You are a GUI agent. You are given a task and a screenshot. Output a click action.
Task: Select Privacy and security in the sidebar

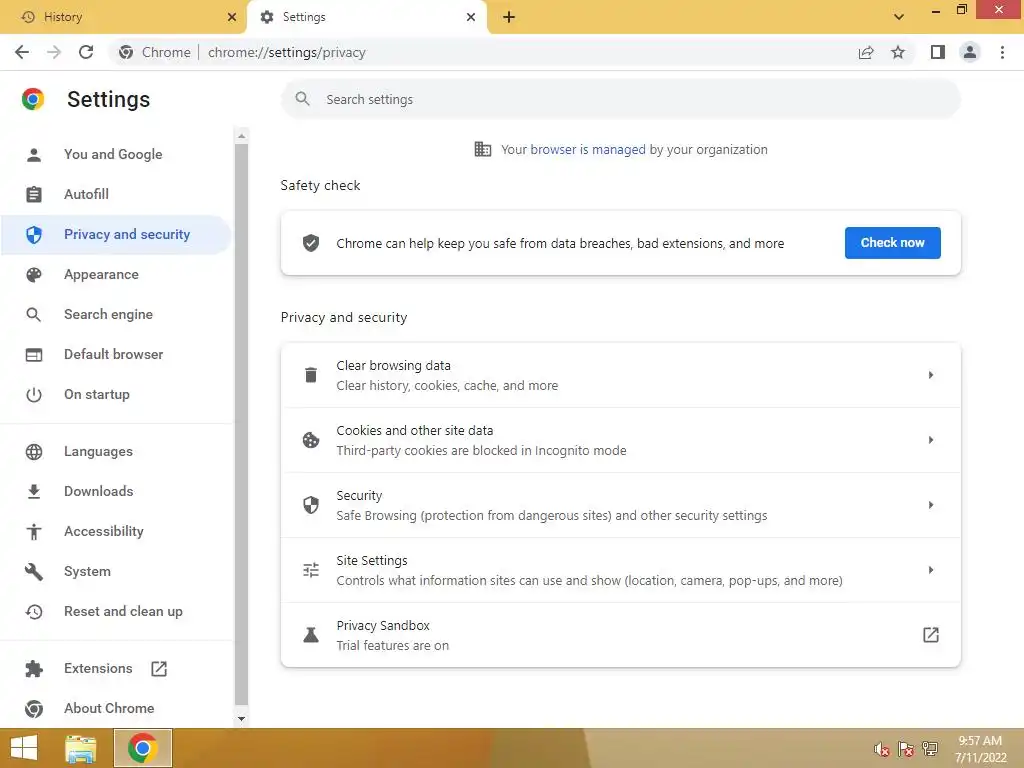(x=116, y=234)
